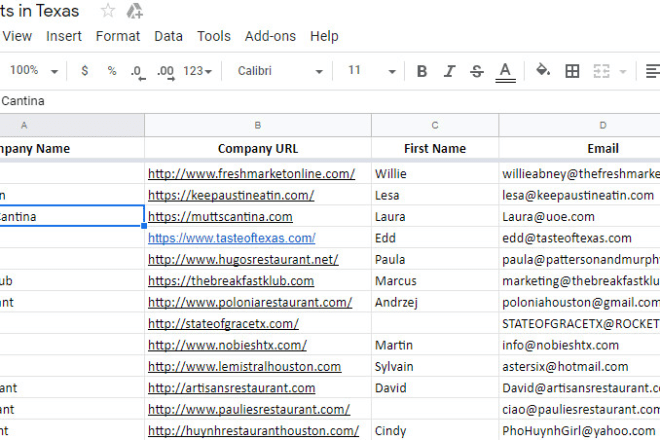The width and height of the screenshot is (660, 440).
Task: Open the 123 number format dropdown
Action: [197, 71]
